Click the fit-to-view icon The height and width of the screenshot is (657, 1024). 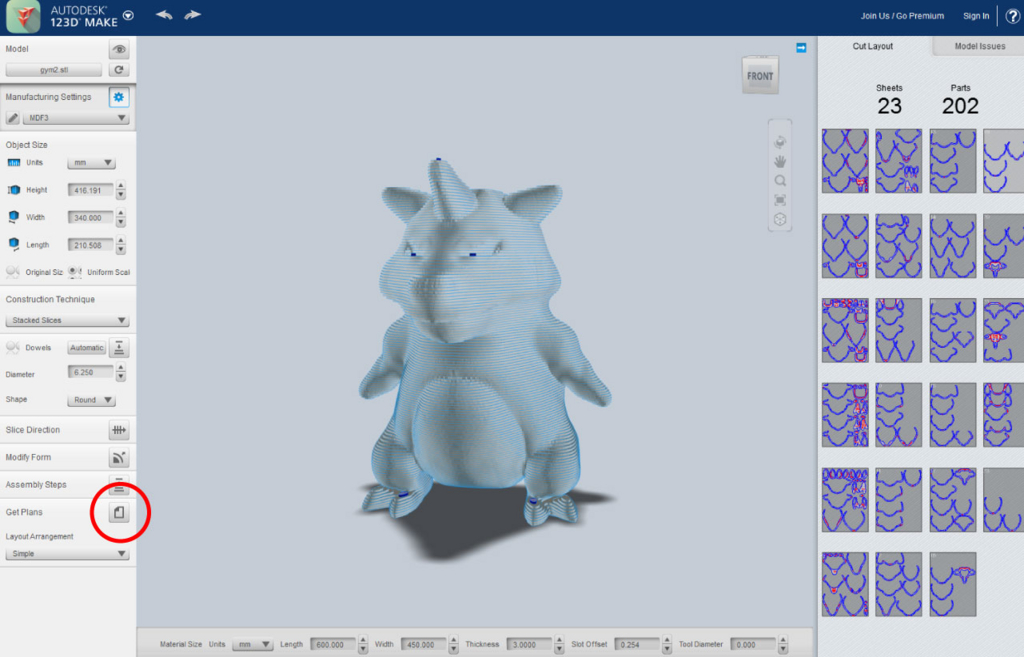(780, 200)
